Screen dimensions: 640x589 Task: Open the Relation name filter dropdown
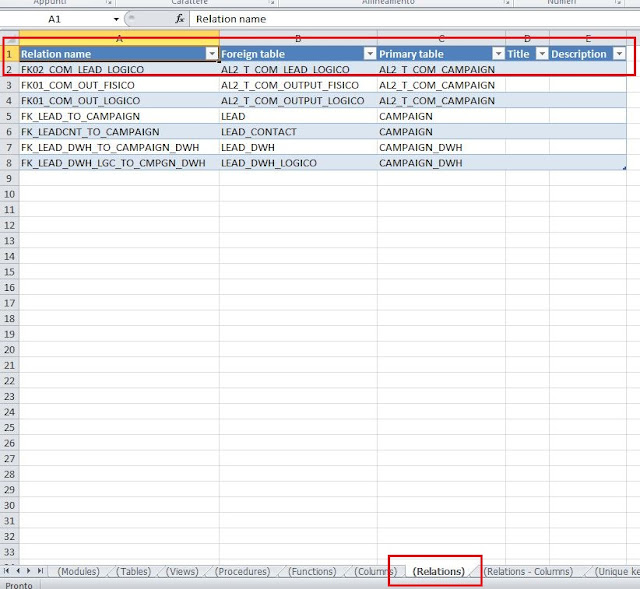coord(211,54)
